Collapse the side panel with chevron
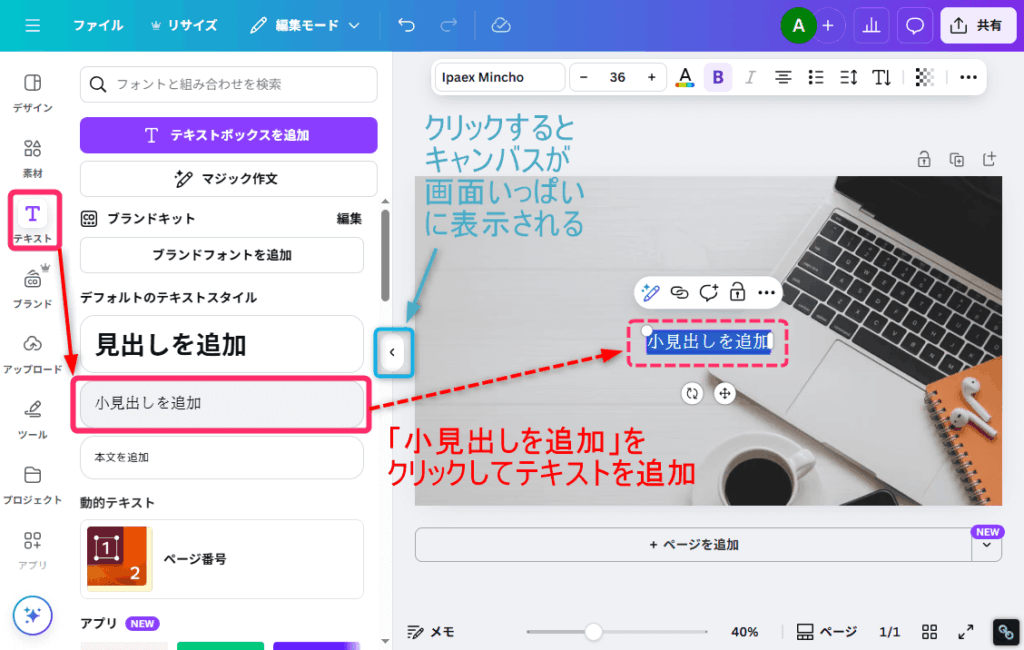 392,353
